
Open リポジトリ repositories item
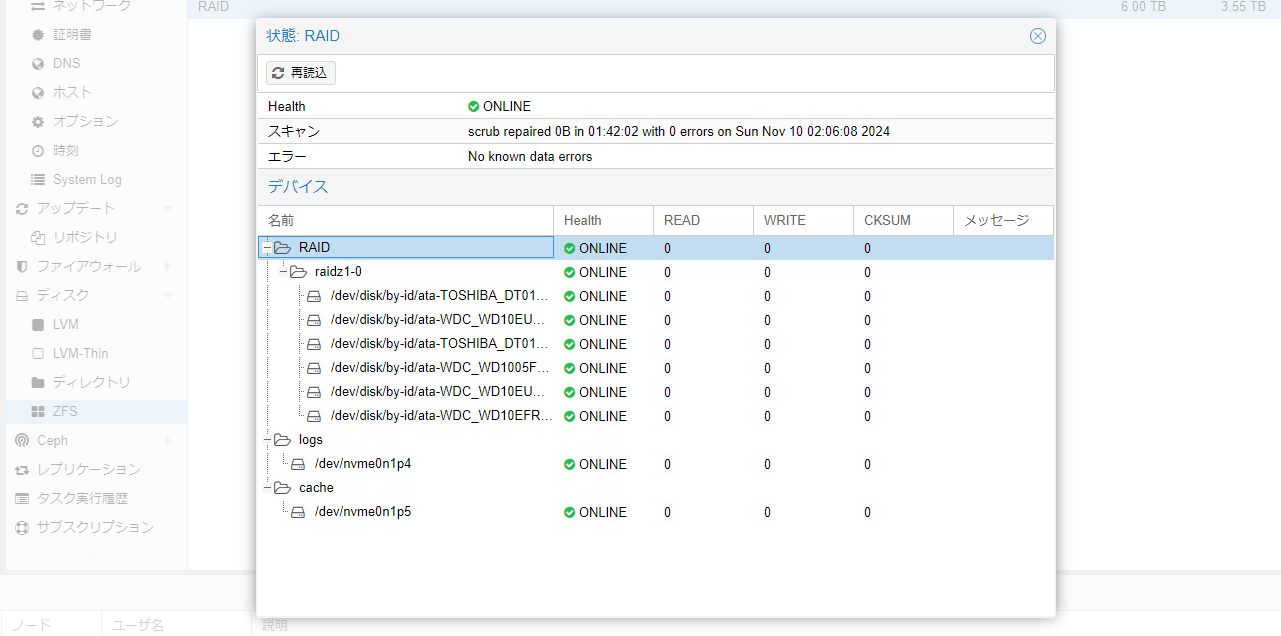(85, 238)
